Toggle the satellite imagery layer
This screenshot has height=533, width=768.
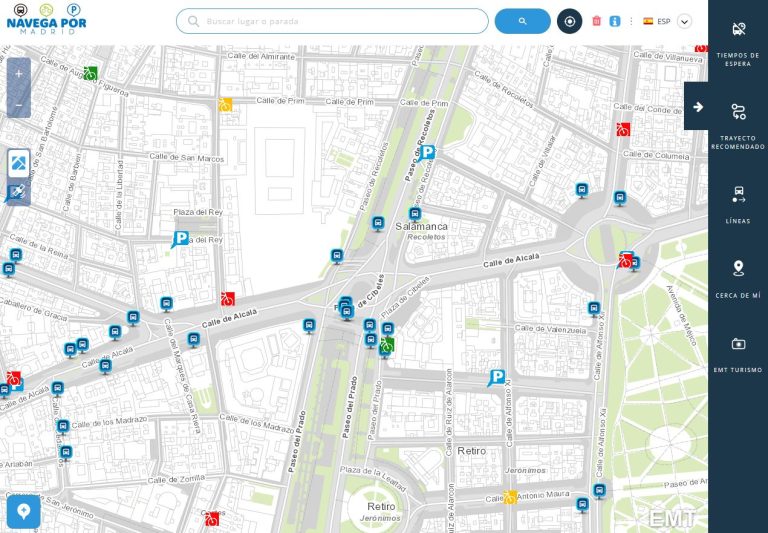[x=19, y=192]
